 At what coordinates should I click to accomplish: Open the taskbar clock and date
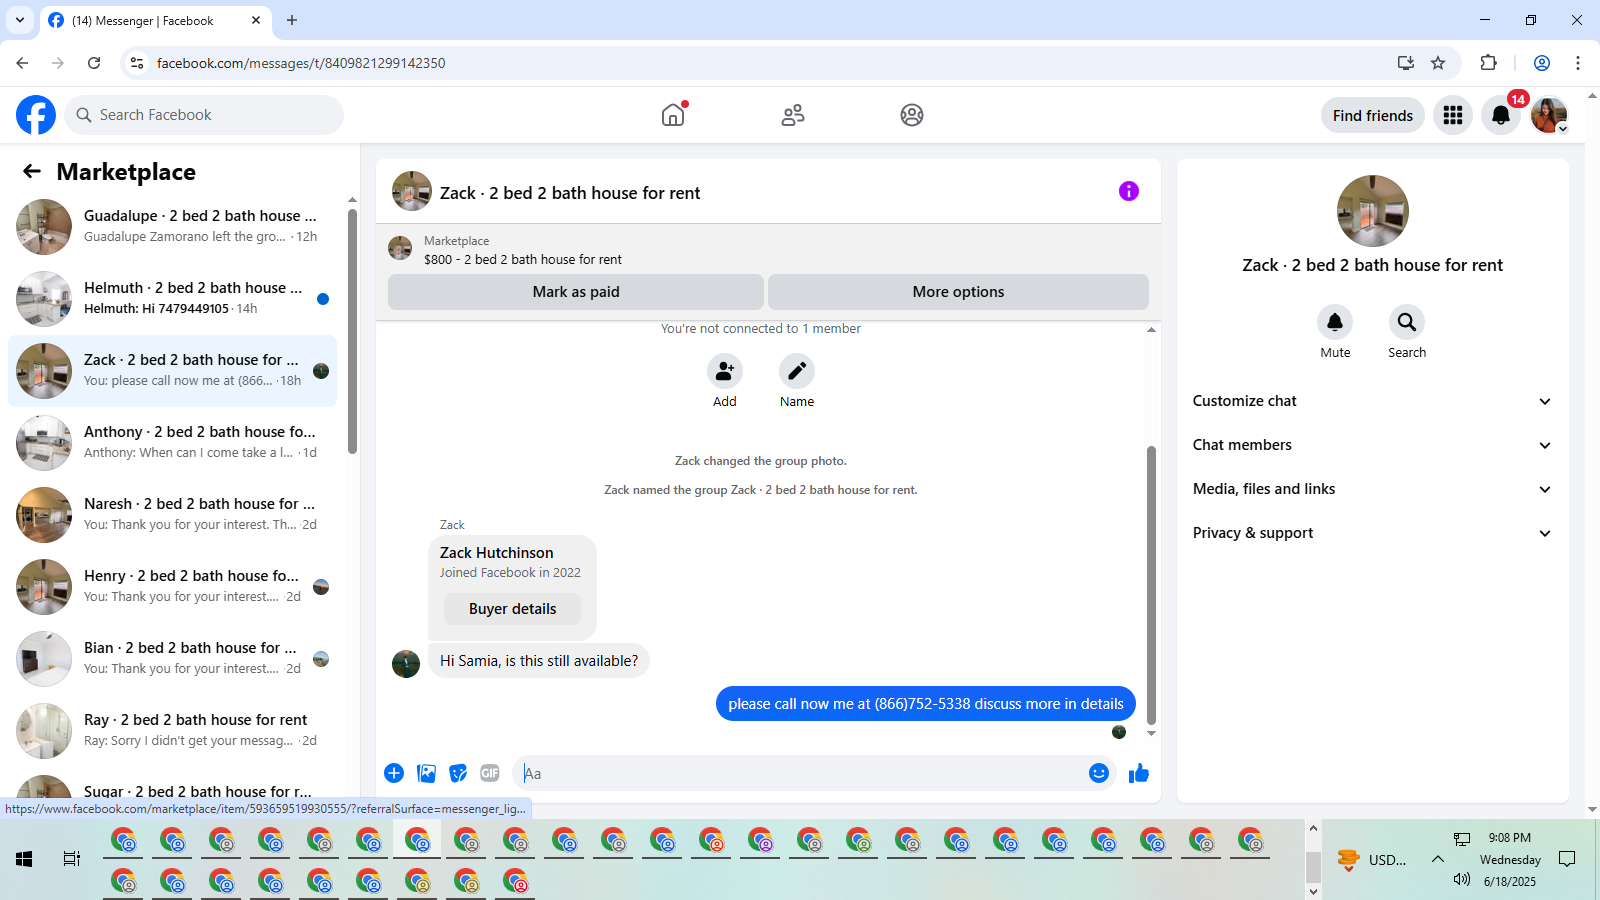[x=1510, y=859]
